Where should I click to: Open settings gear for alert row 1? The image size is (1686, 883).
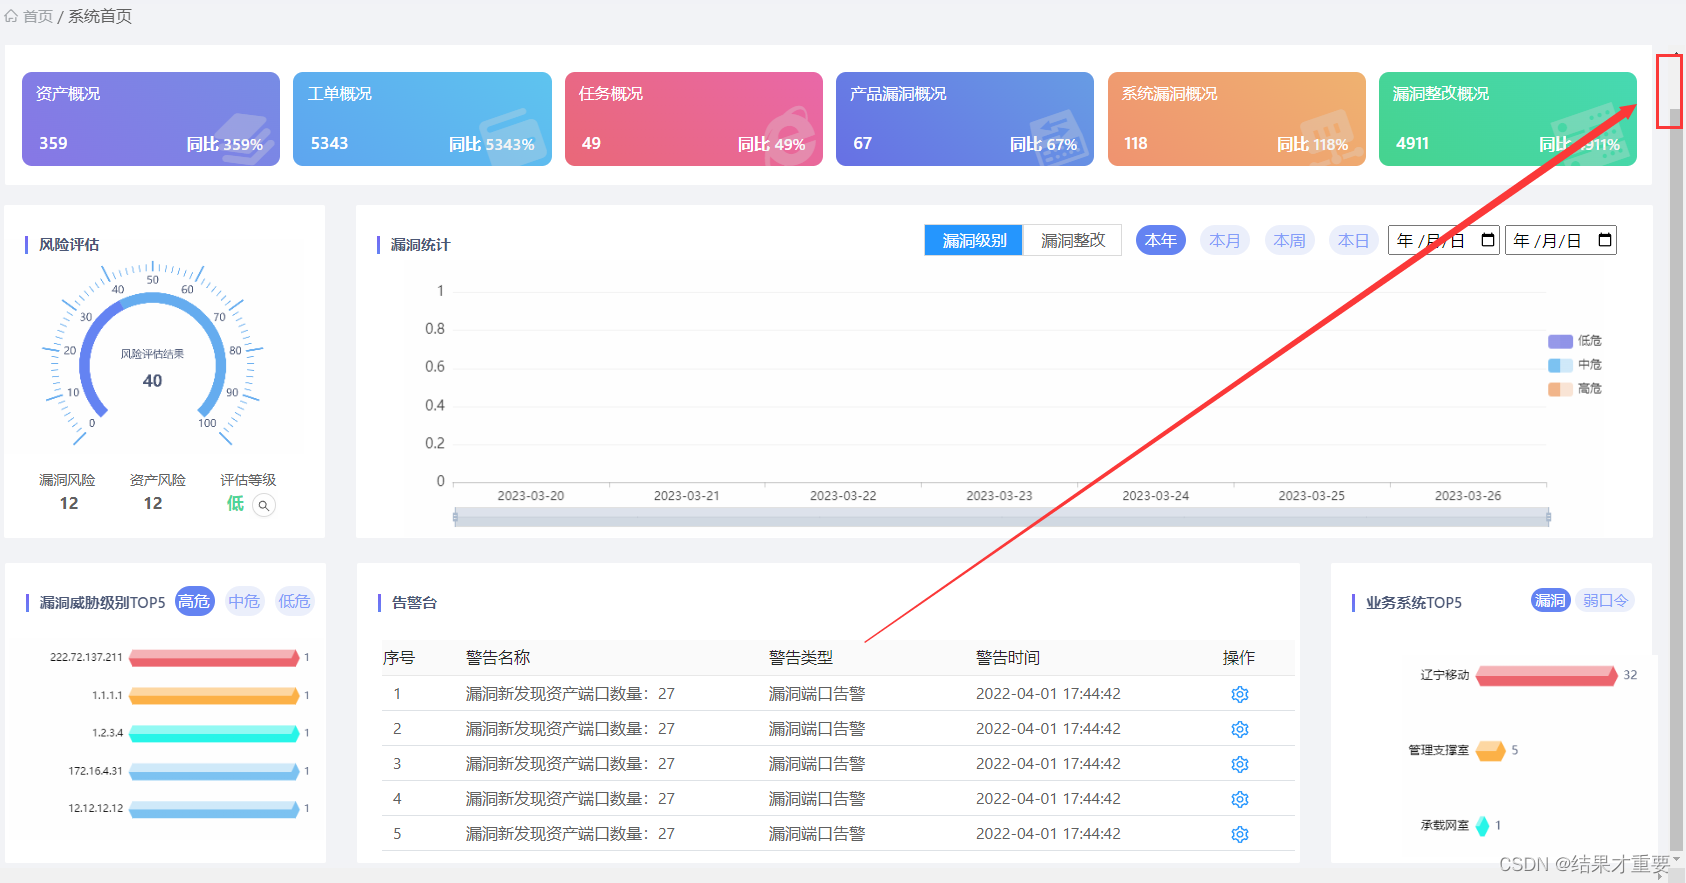click(1240, 694)
